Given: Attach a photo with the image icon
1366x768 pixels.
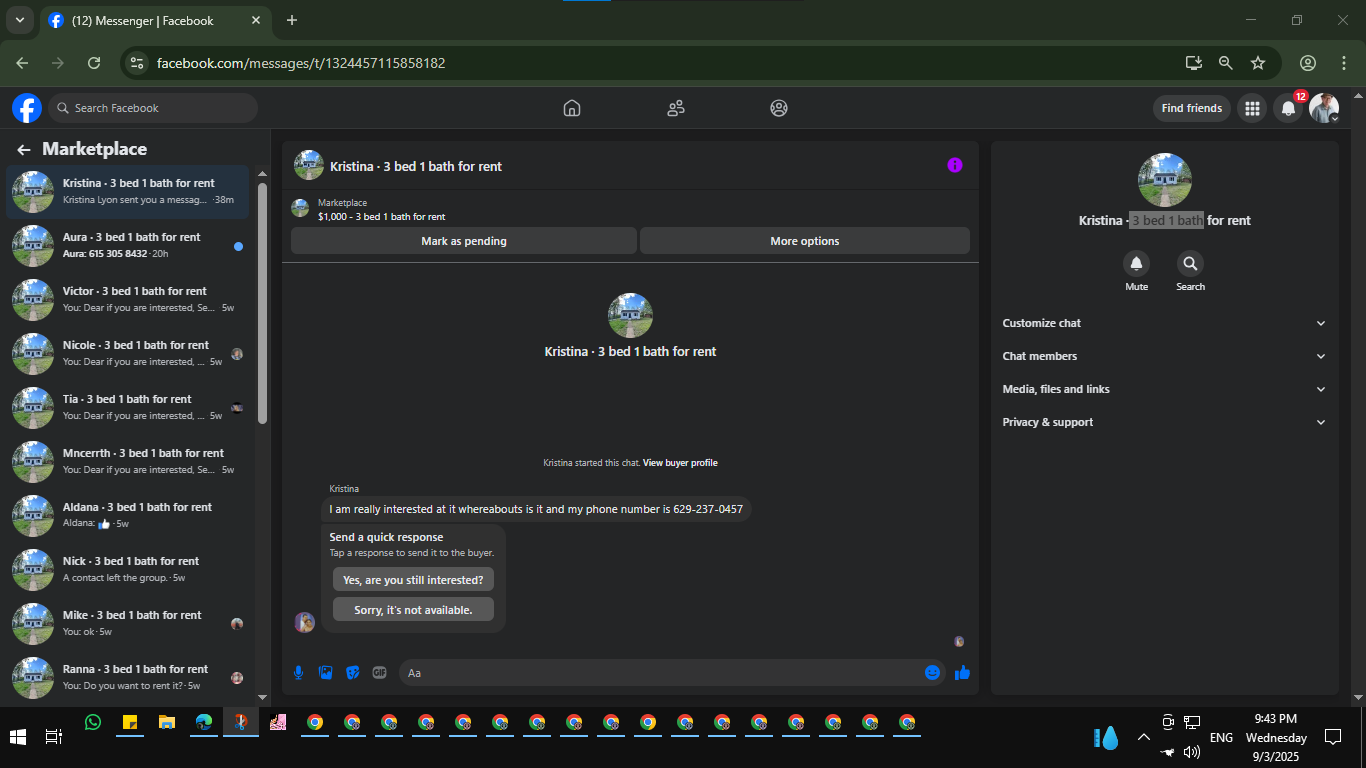Looking at the screenshot, I should [x=325, y=673].
